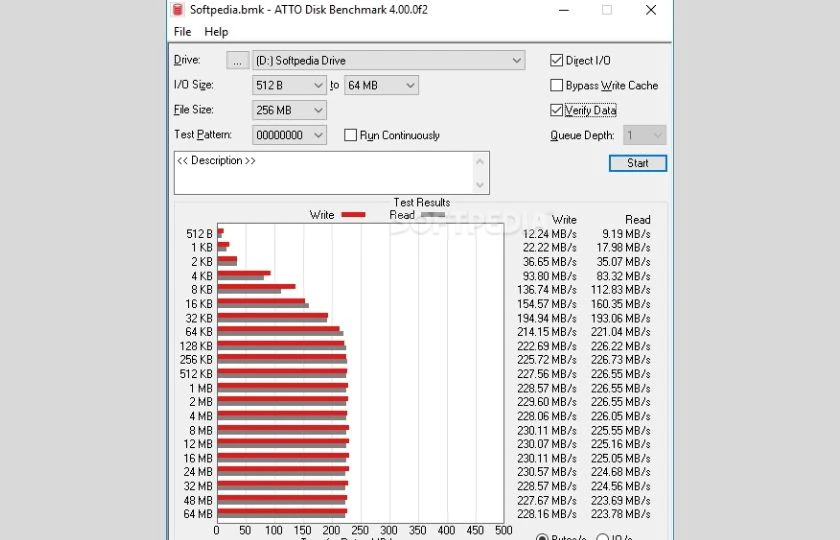Open the File menu

pyautogui.click(x=182, y=32)
